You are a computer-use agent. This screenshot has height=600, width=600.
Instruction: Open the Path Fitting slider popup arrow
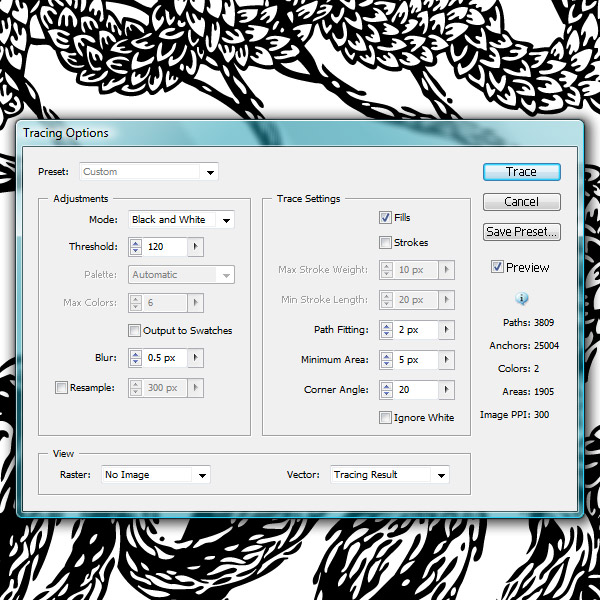(x=447, y=330)
